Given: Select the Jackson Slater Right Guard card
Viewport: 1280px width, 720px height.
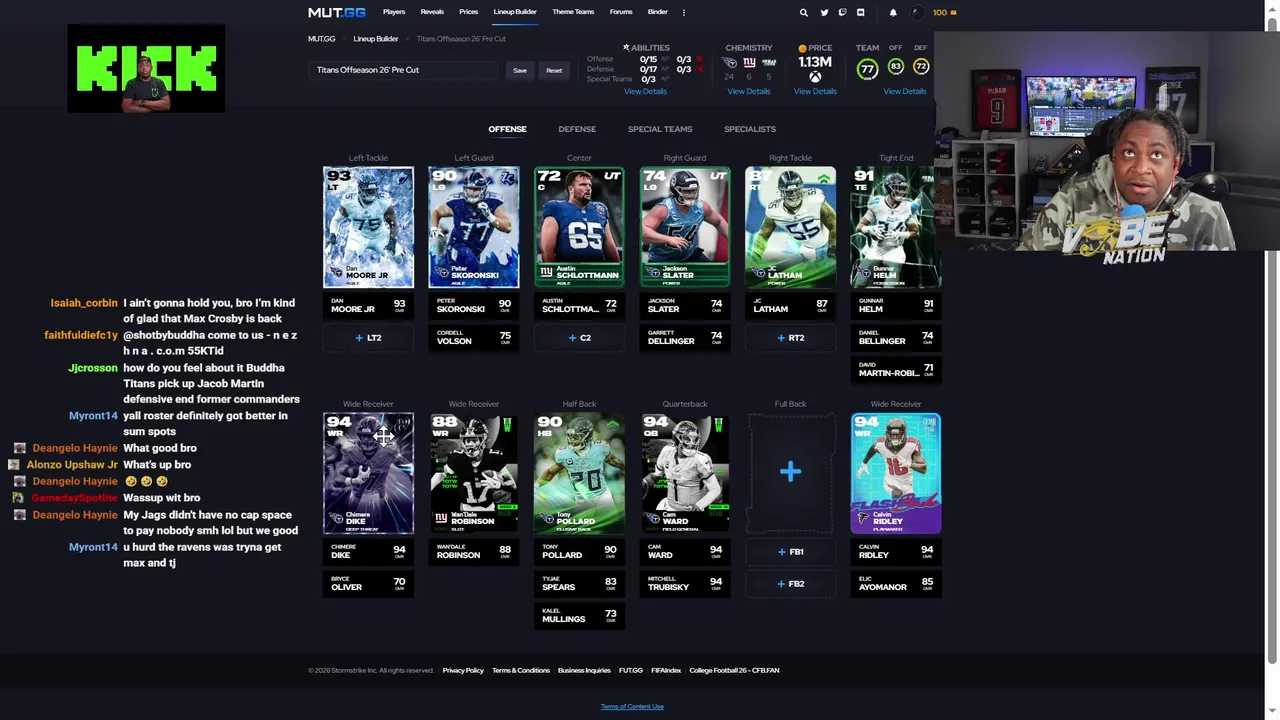Looking at the screenshot, I should click(x=685, y=227).
